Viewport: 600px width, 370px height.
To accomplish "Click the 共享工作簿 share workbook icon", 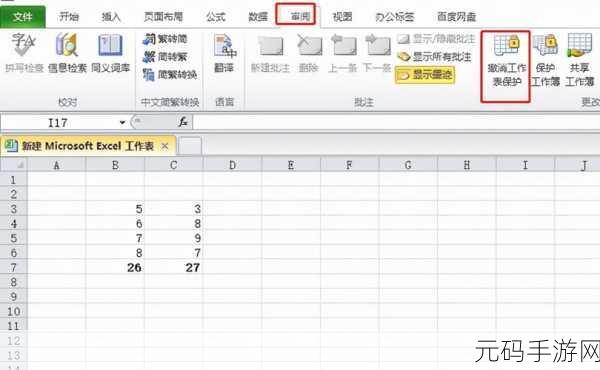I will pyautogui.click(x=580, y=60).
